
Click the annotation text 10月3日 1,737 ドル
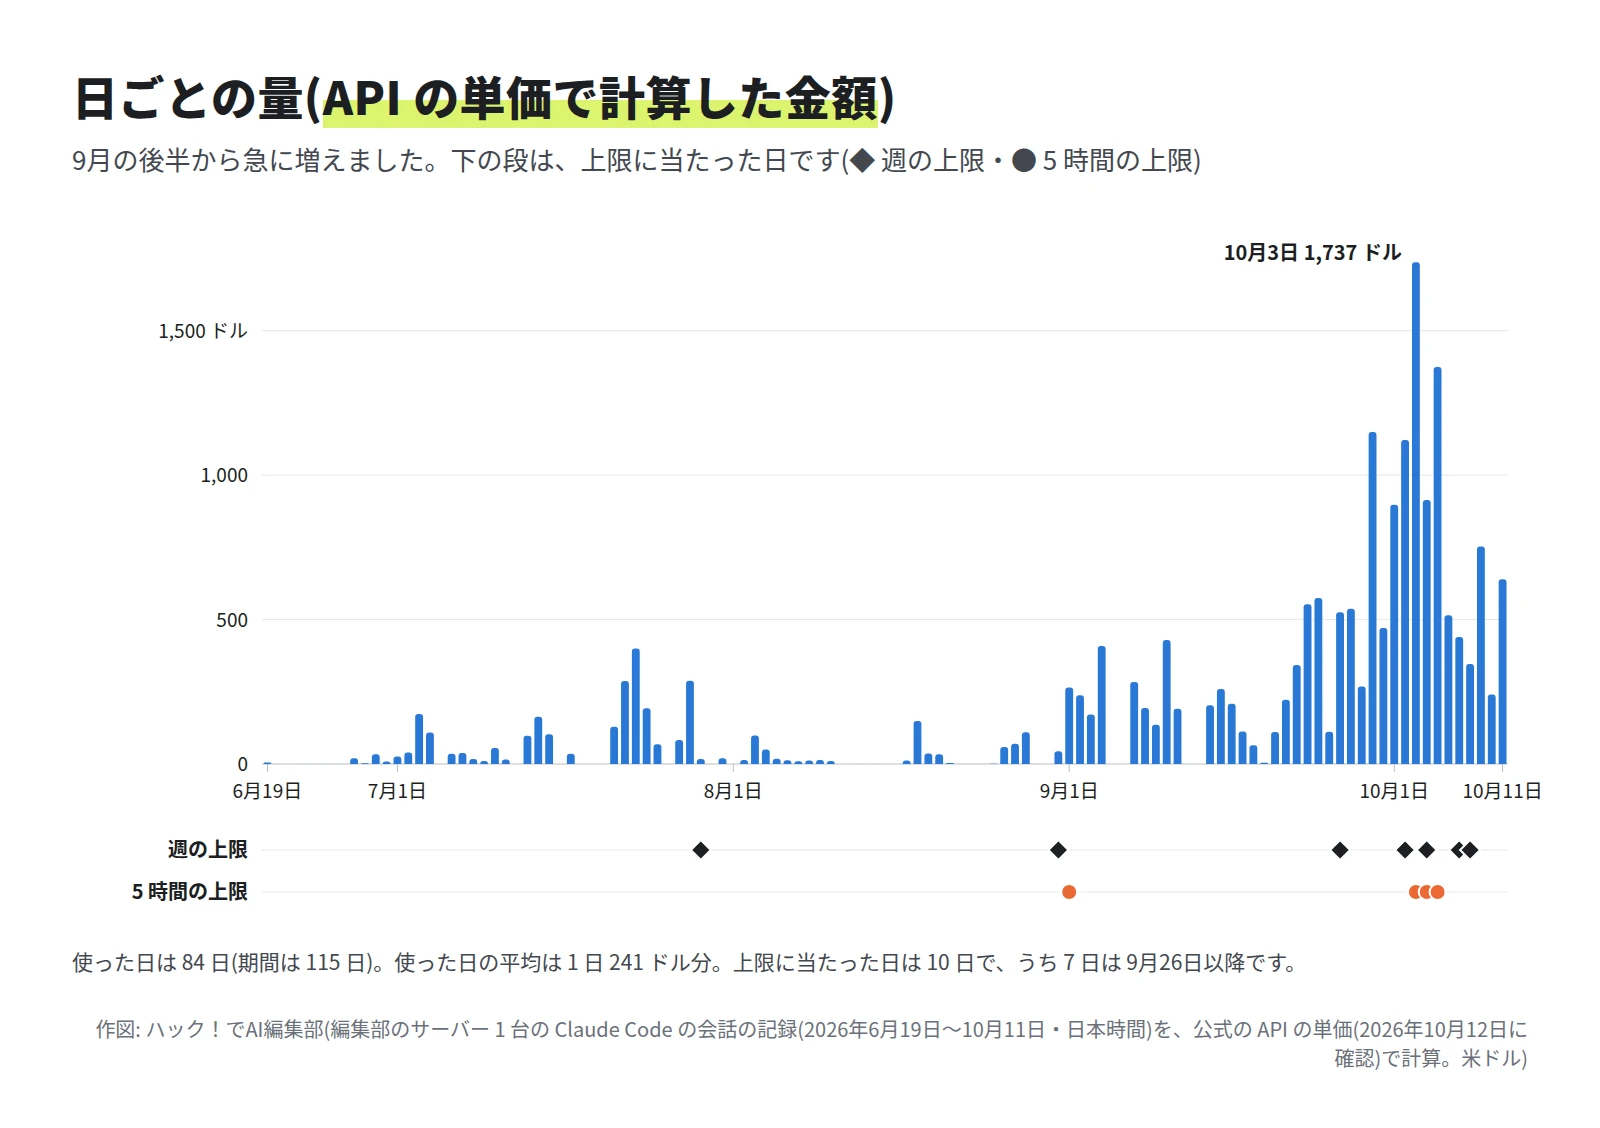click(x=1312, y=252)
